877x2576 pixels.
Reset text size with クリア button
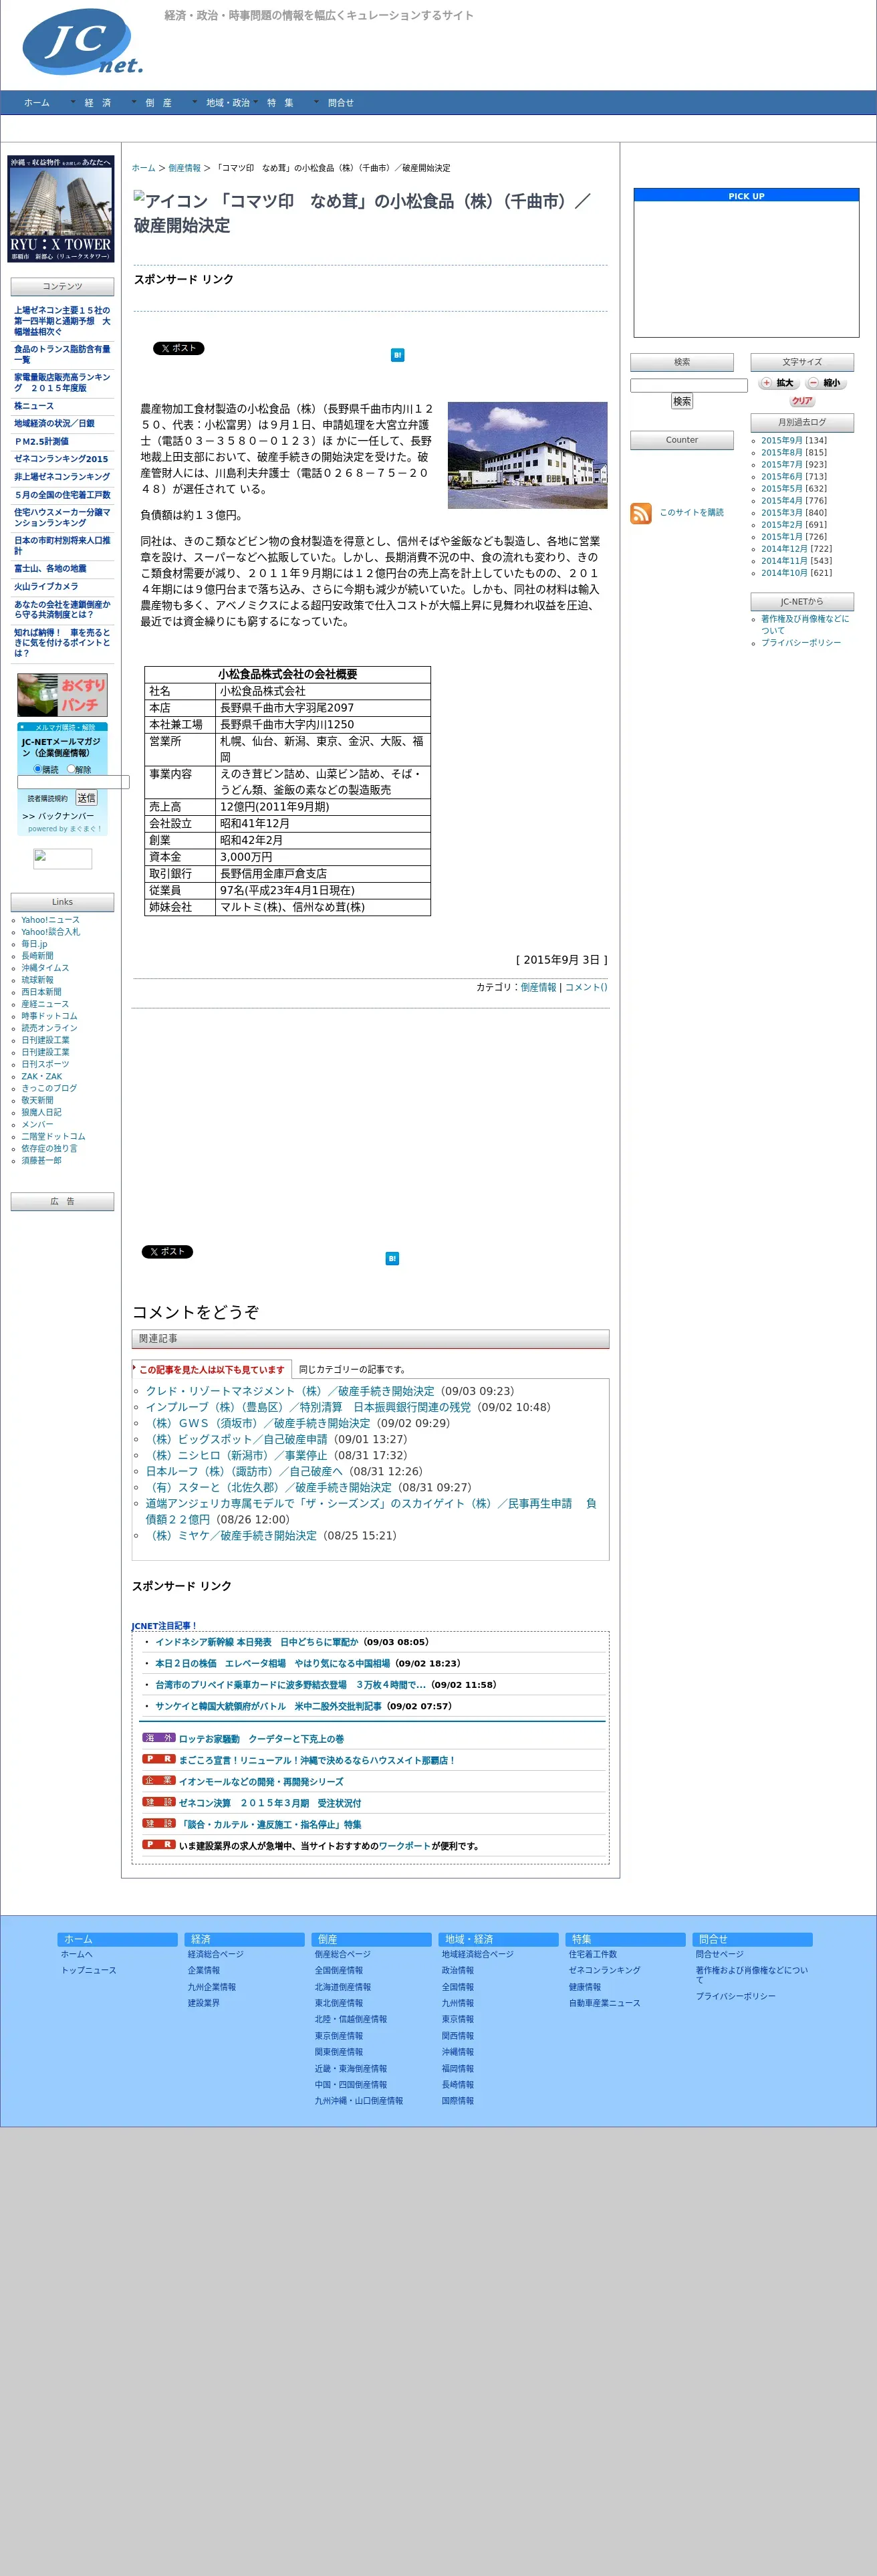pyautogui.click(x=802, y=401)
